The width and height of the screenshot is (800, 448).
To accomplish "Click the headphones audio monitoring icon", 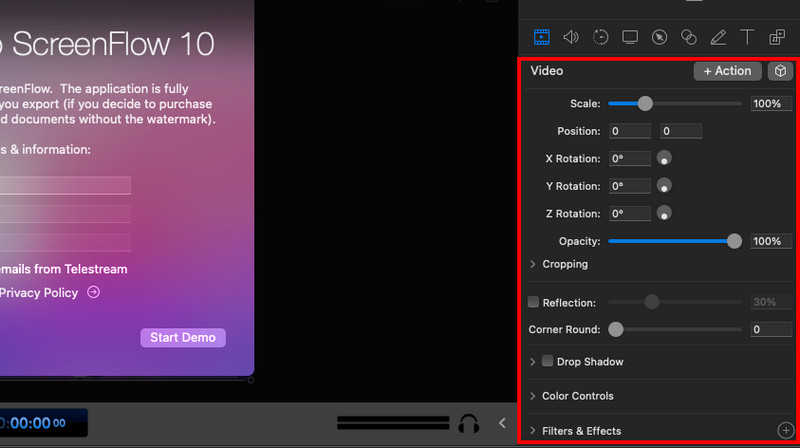I will click(x=468, y=423).
